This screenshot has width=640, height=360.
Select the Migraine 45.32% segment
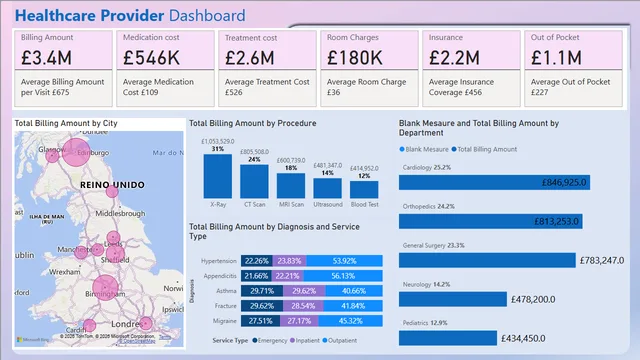click(x=351, y=321)
